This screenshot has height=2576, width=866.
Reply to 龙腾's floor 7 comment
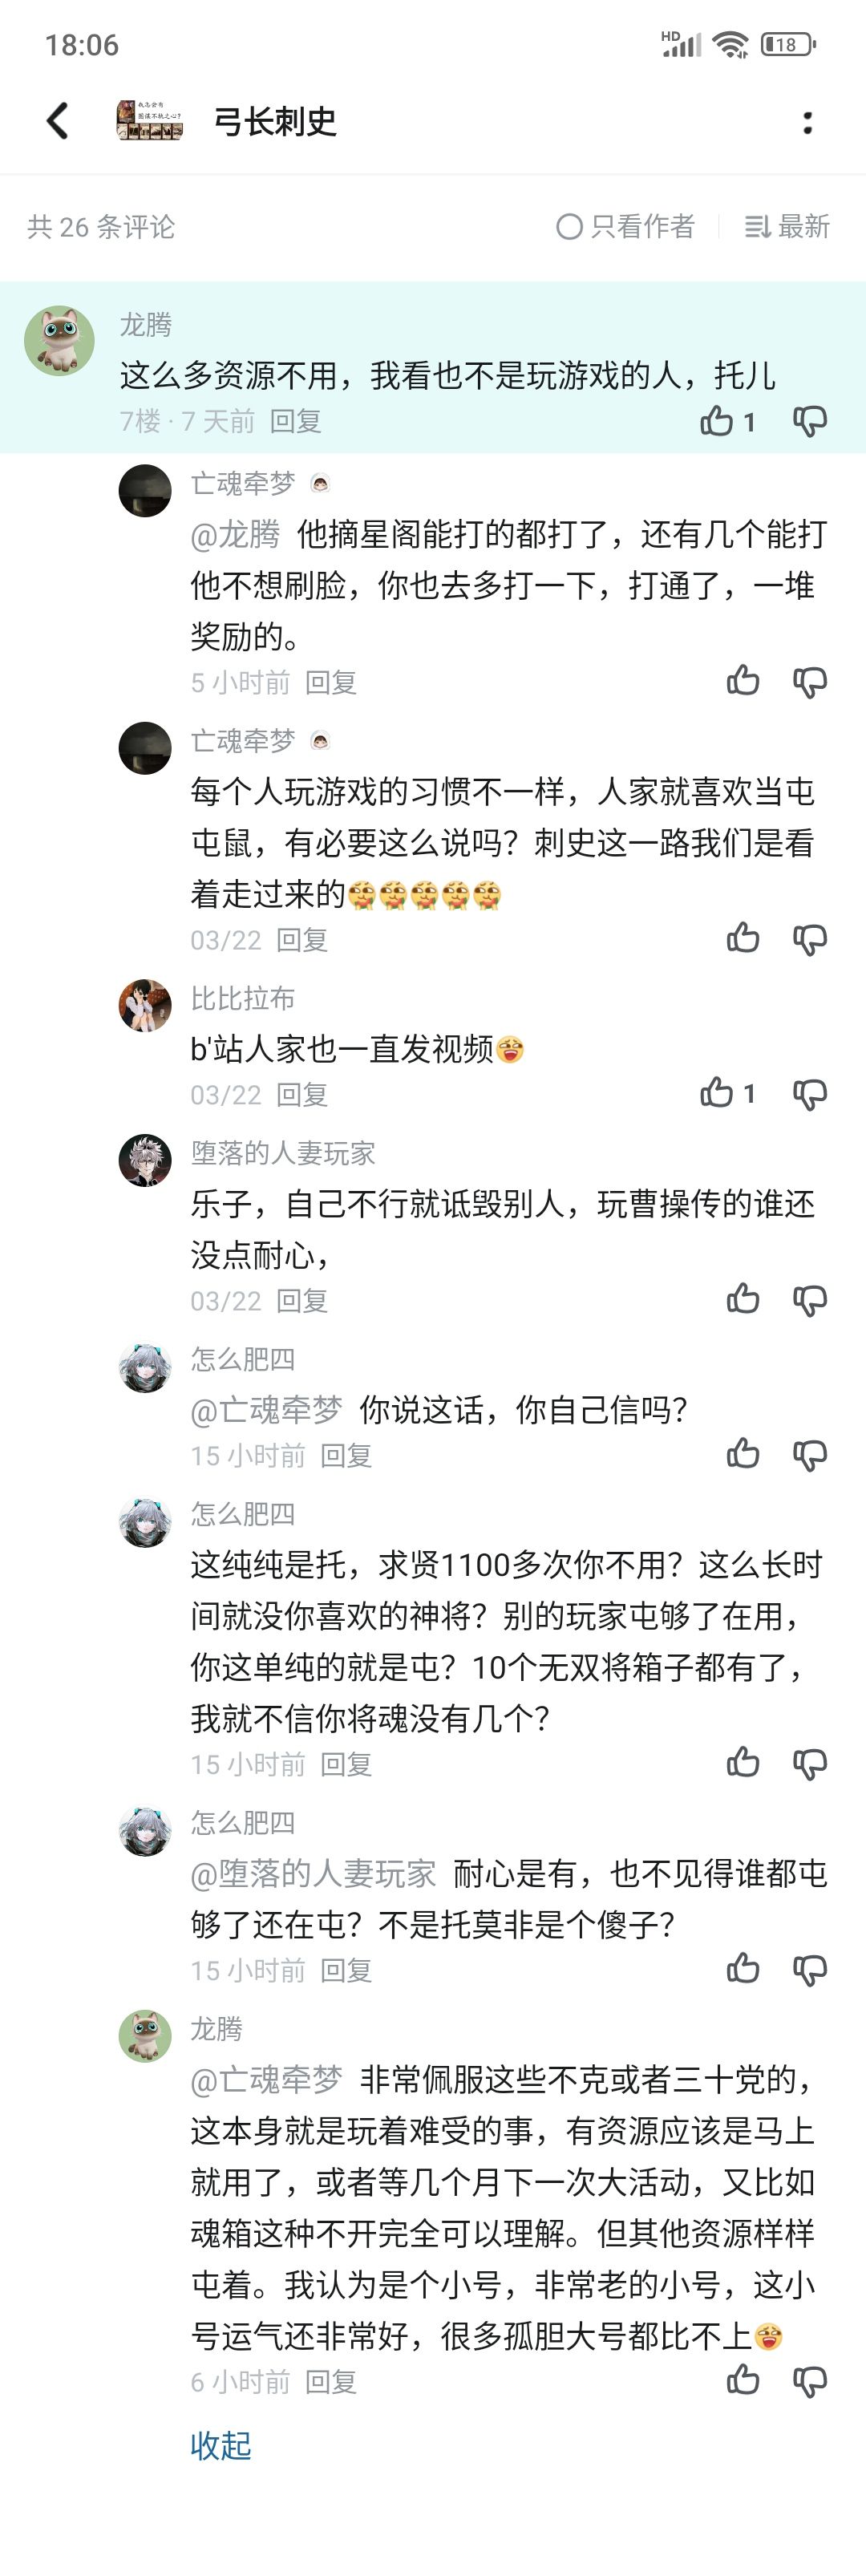coord(296,421)
